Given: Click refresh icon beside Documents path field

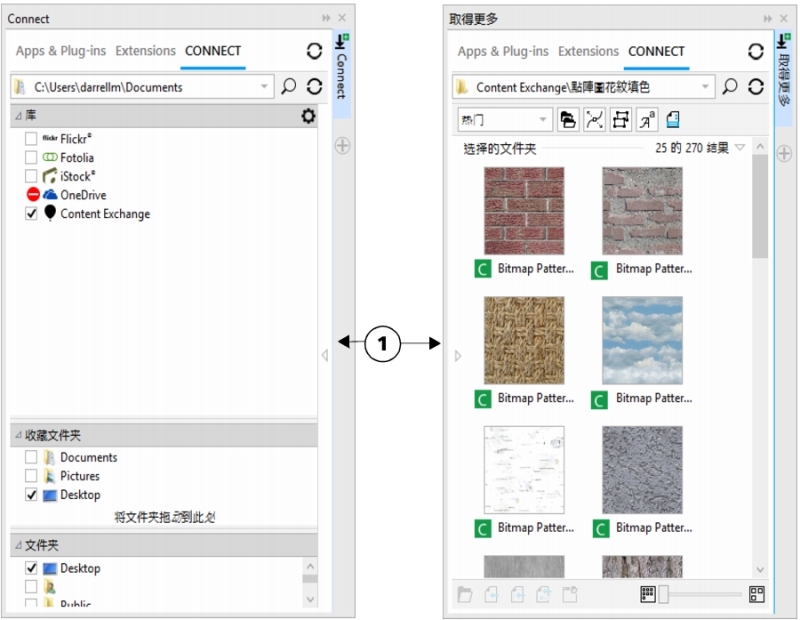Looking at the screenshot, I should 314,87.
